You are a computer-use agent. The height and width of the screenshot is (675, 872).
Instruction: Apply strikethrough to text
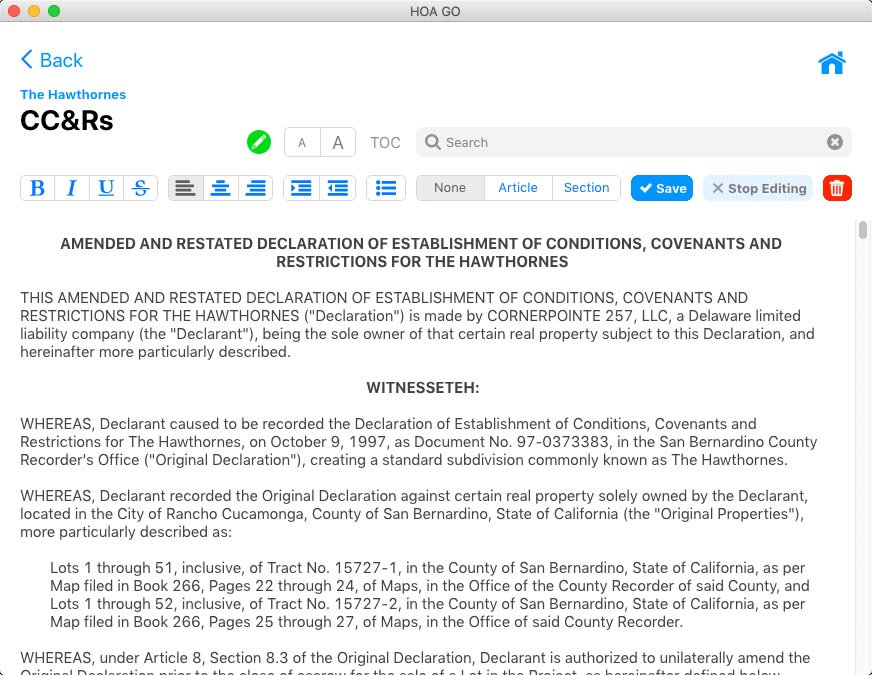click(141, 188)
